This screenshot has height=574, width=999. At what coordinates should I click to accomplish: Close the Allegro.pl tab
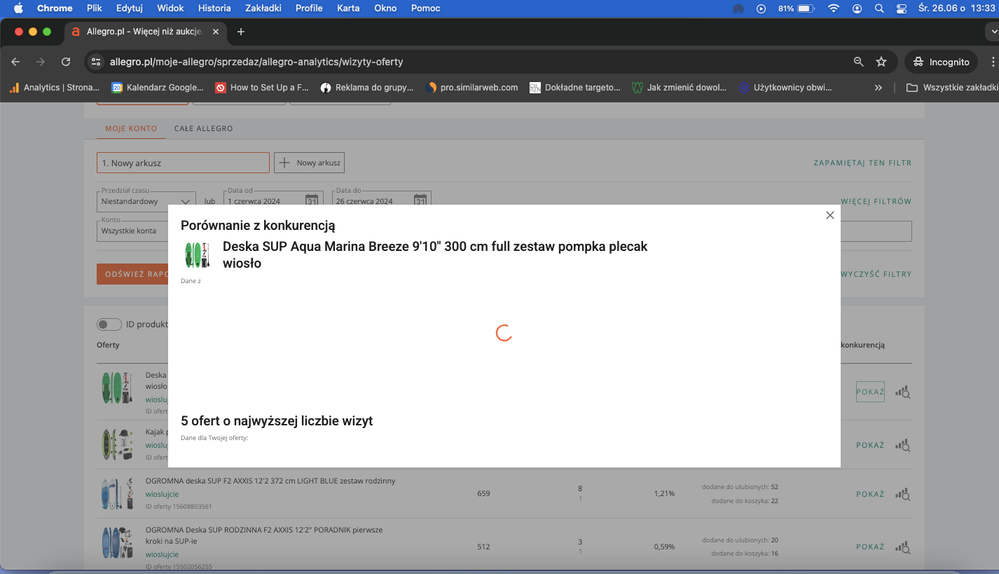[215, 32]
